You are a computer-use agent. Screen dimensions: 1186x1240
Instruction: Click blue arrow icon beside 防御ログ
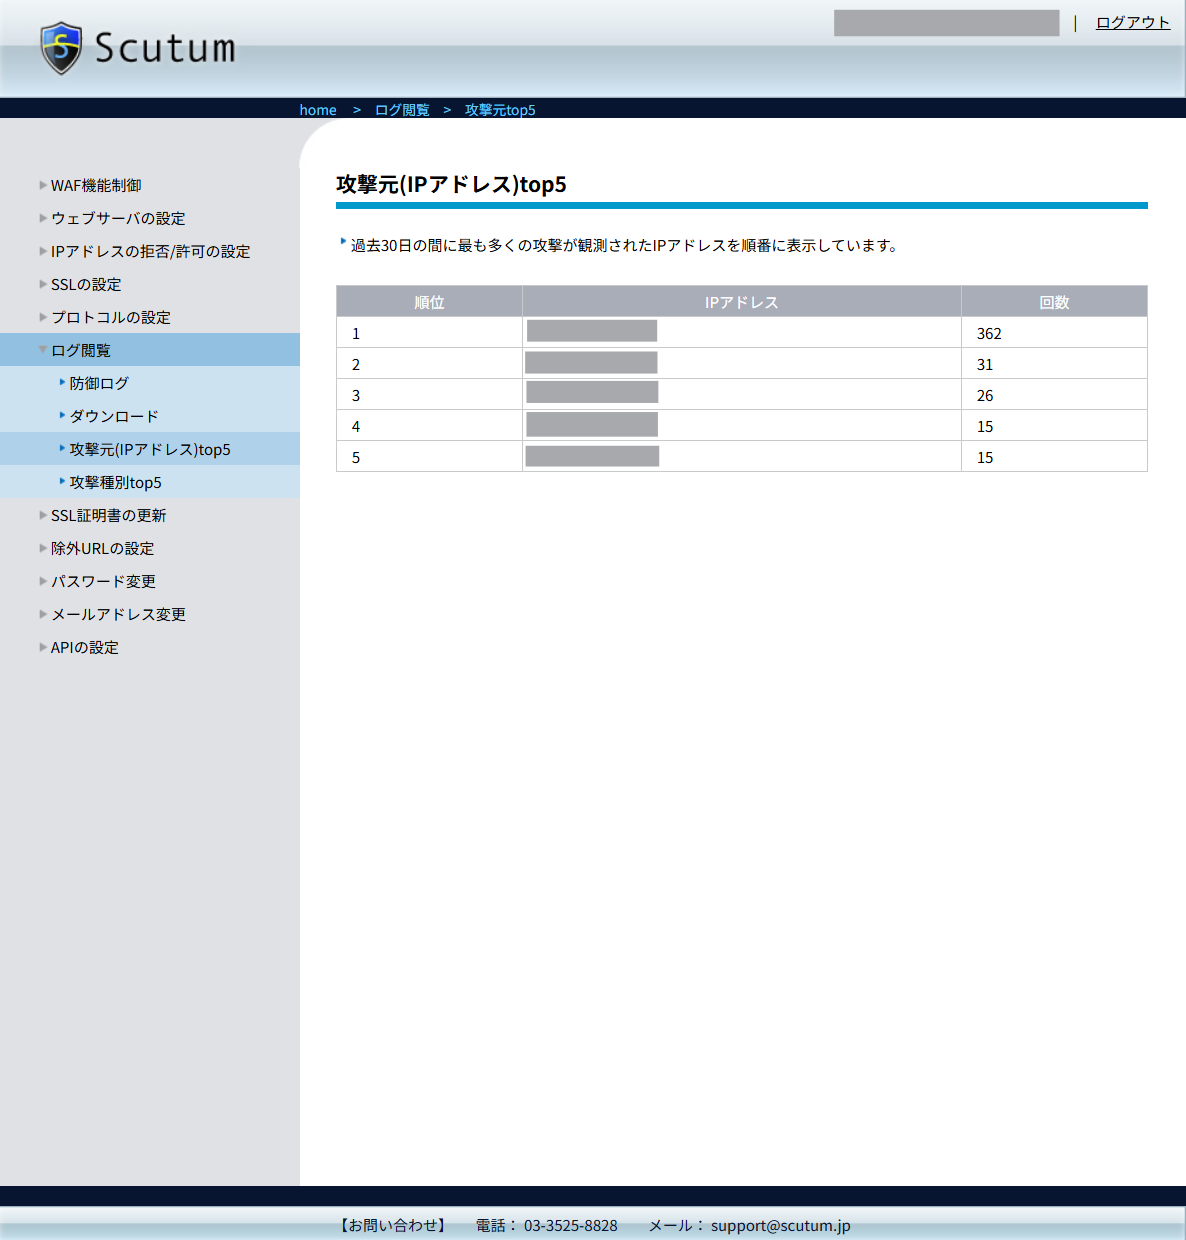pyautogui.click(x=62, y=382)
